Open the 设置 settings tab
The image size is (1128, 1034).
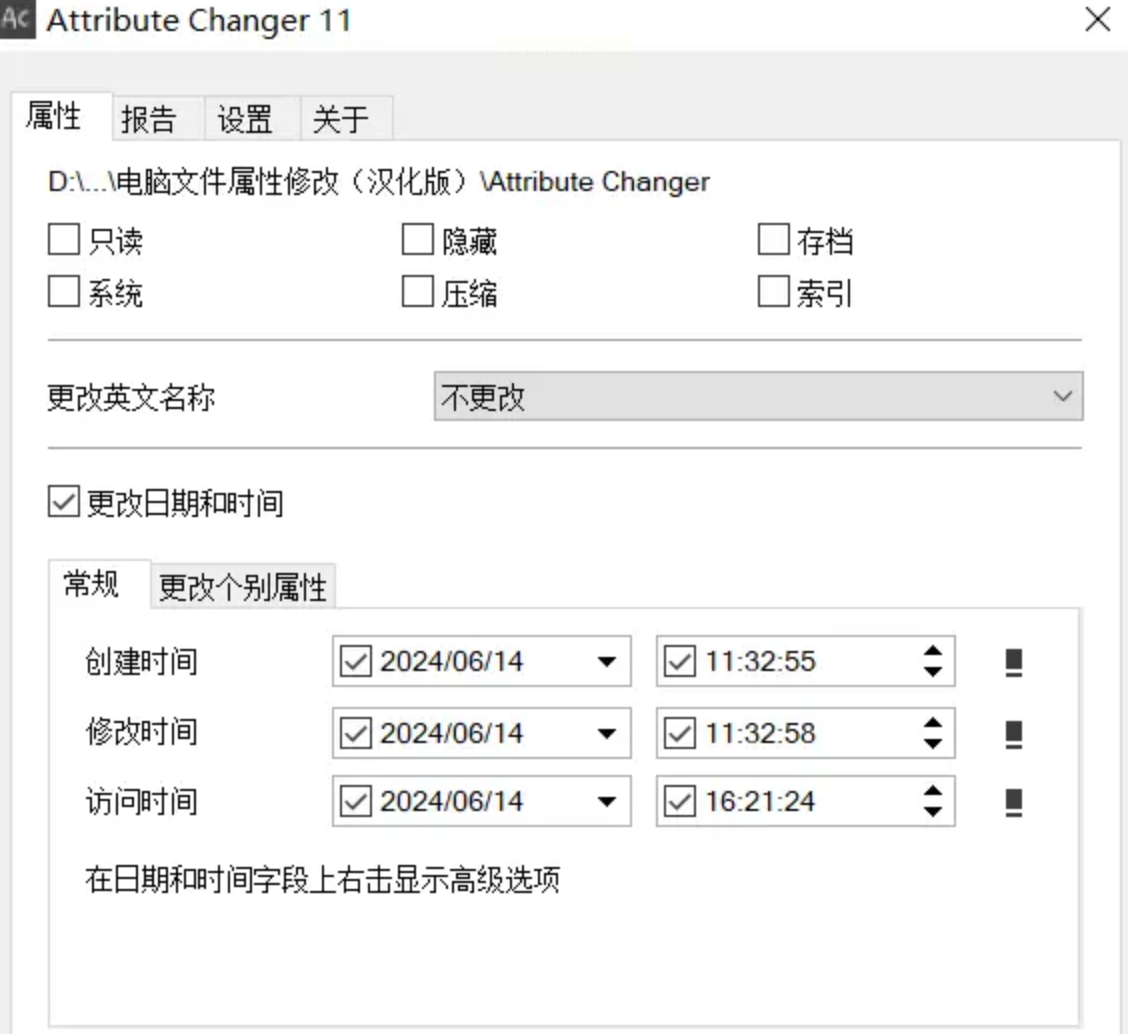tap(245, 120)
